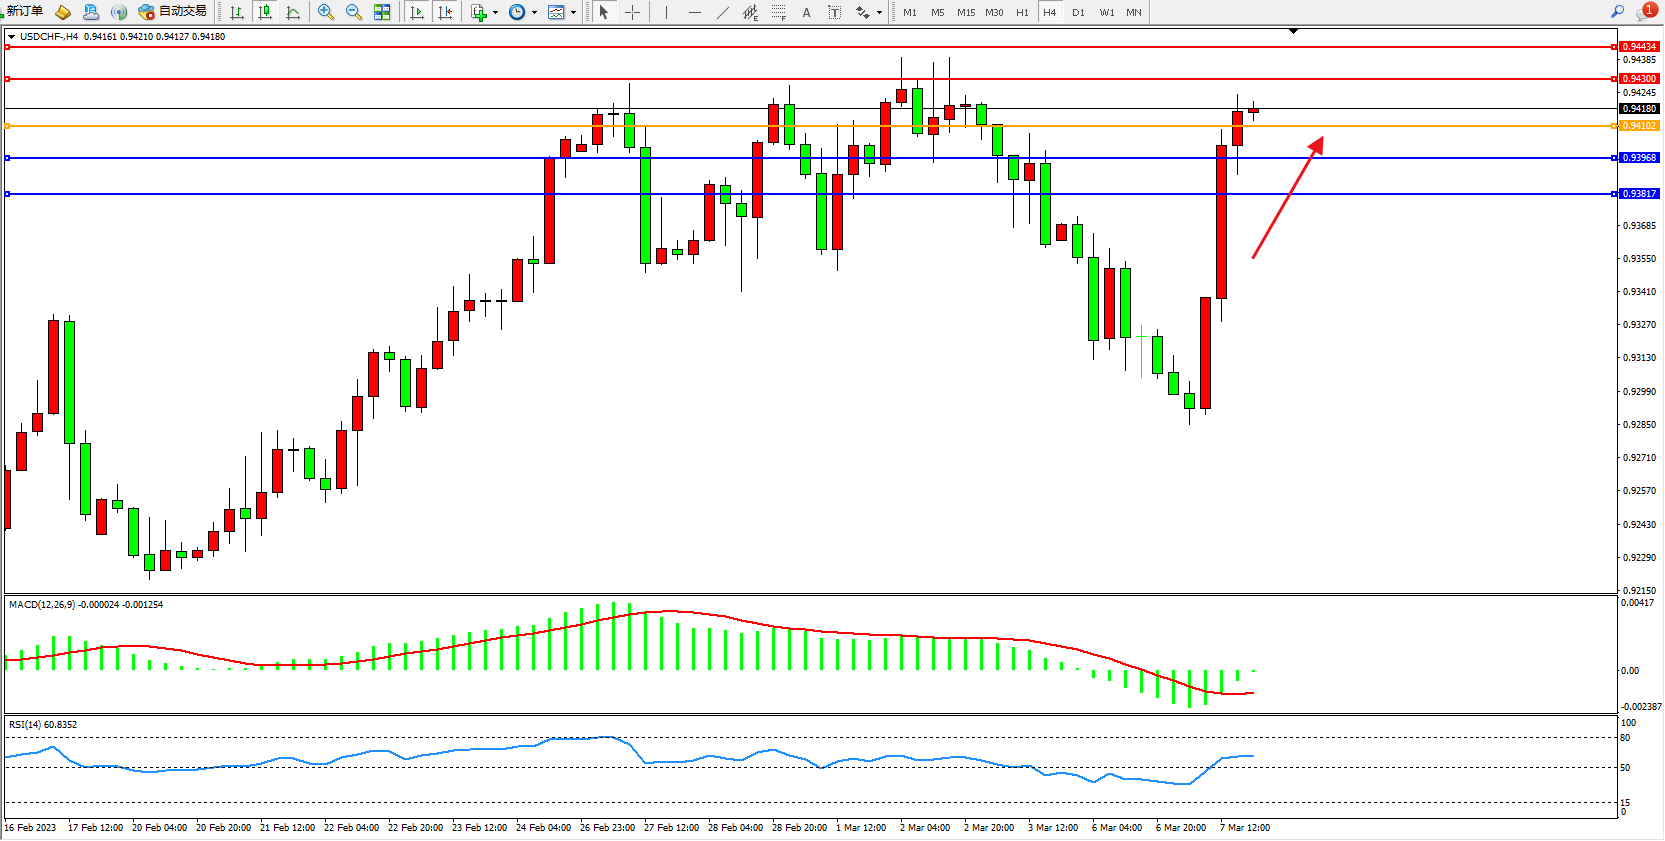Click the zoom in magnifier icon
1665x841 pixels.
[325, 12]
